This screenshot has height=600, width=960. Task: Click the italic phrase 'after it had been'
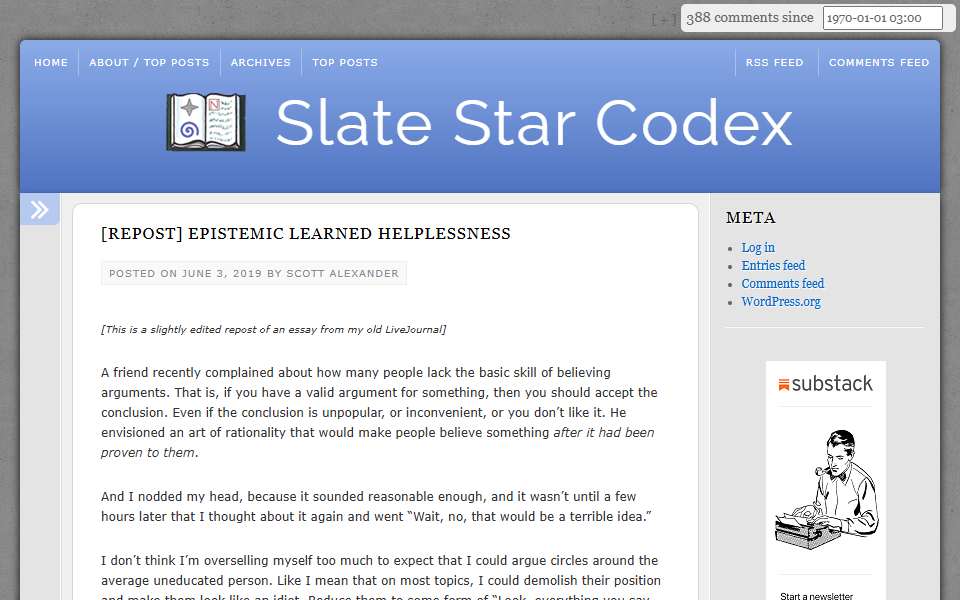pos(604,432)
